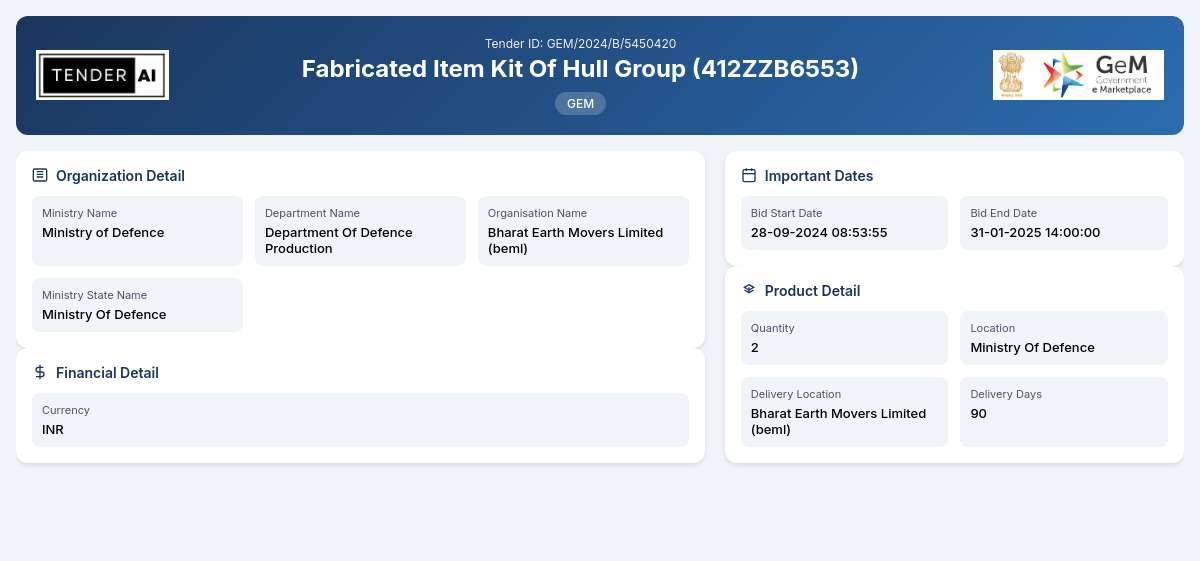Click the Organization Detail list icon
Screen dimensions: 1200x561
[40, 175]
